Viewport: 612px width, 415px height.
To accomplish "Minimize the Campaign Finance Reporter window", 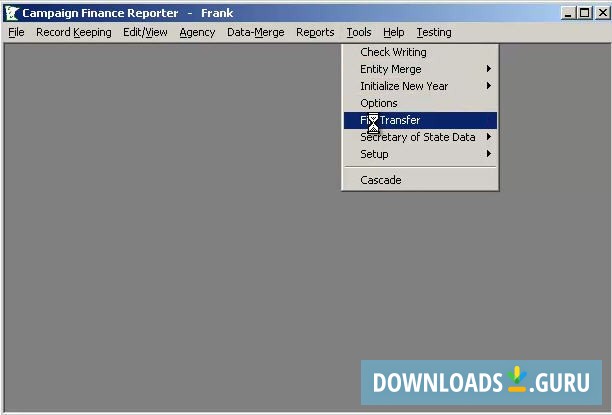I will [568, 13].
